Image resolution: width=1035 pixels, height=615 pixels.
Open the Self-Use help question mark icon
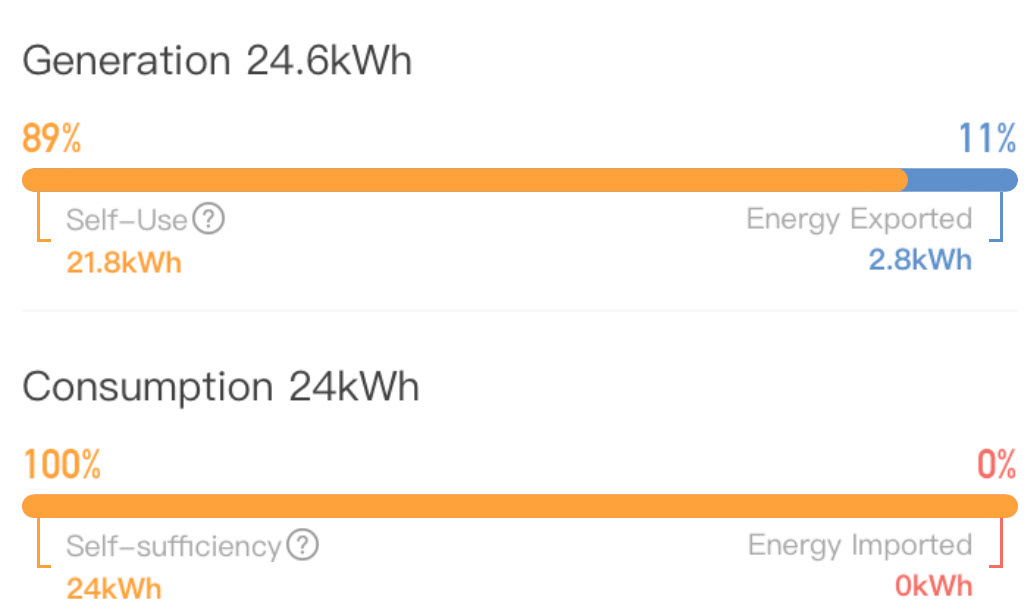(x=209, y=218)
